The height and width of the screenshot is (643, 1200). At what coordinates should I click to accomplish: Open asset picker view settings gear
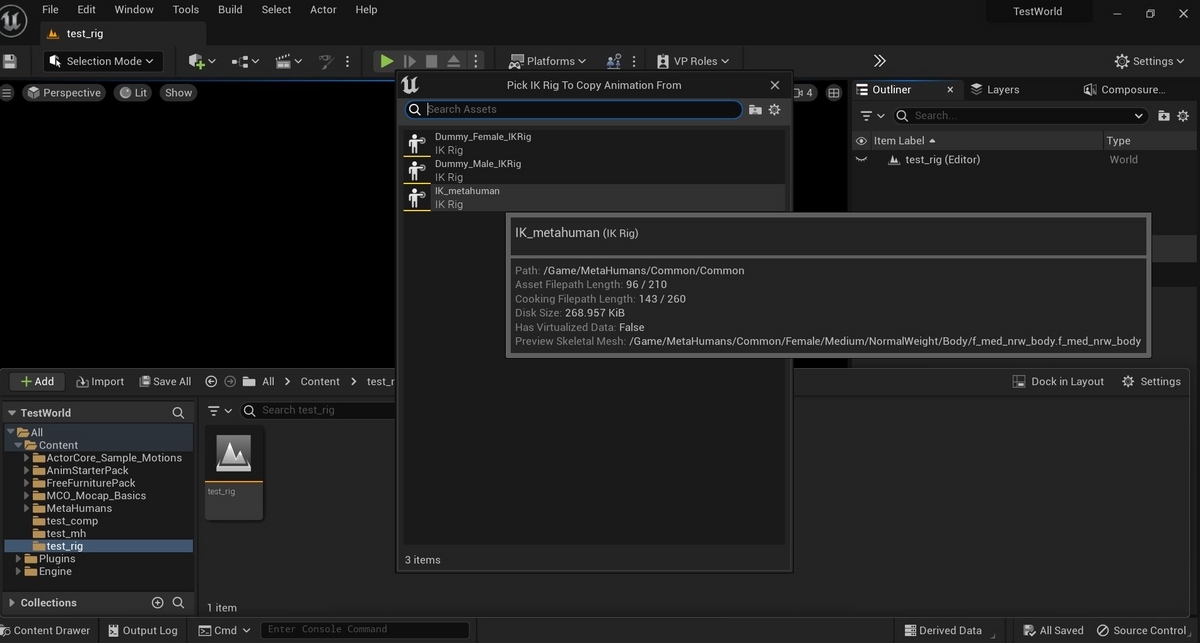coord(774,109)
